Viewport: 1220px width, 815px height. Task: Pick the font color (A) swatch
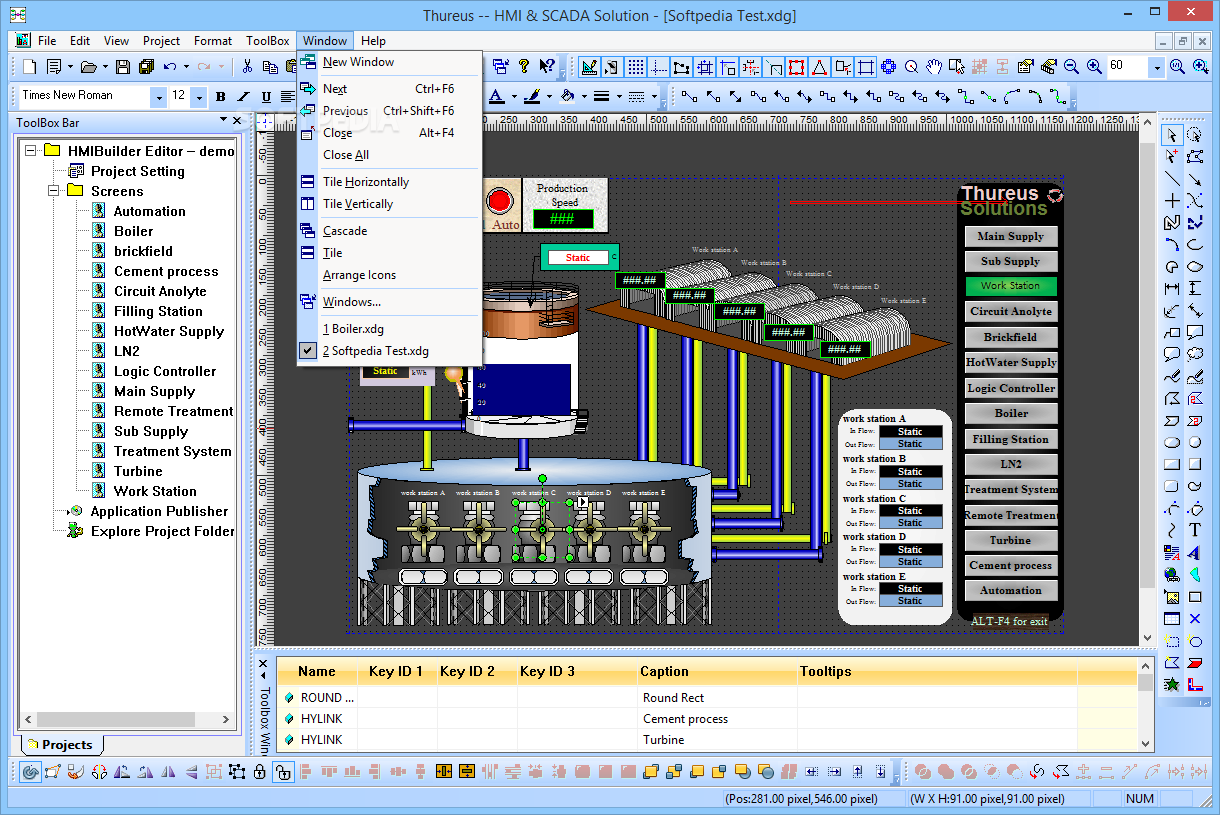(x=496, y=97)
